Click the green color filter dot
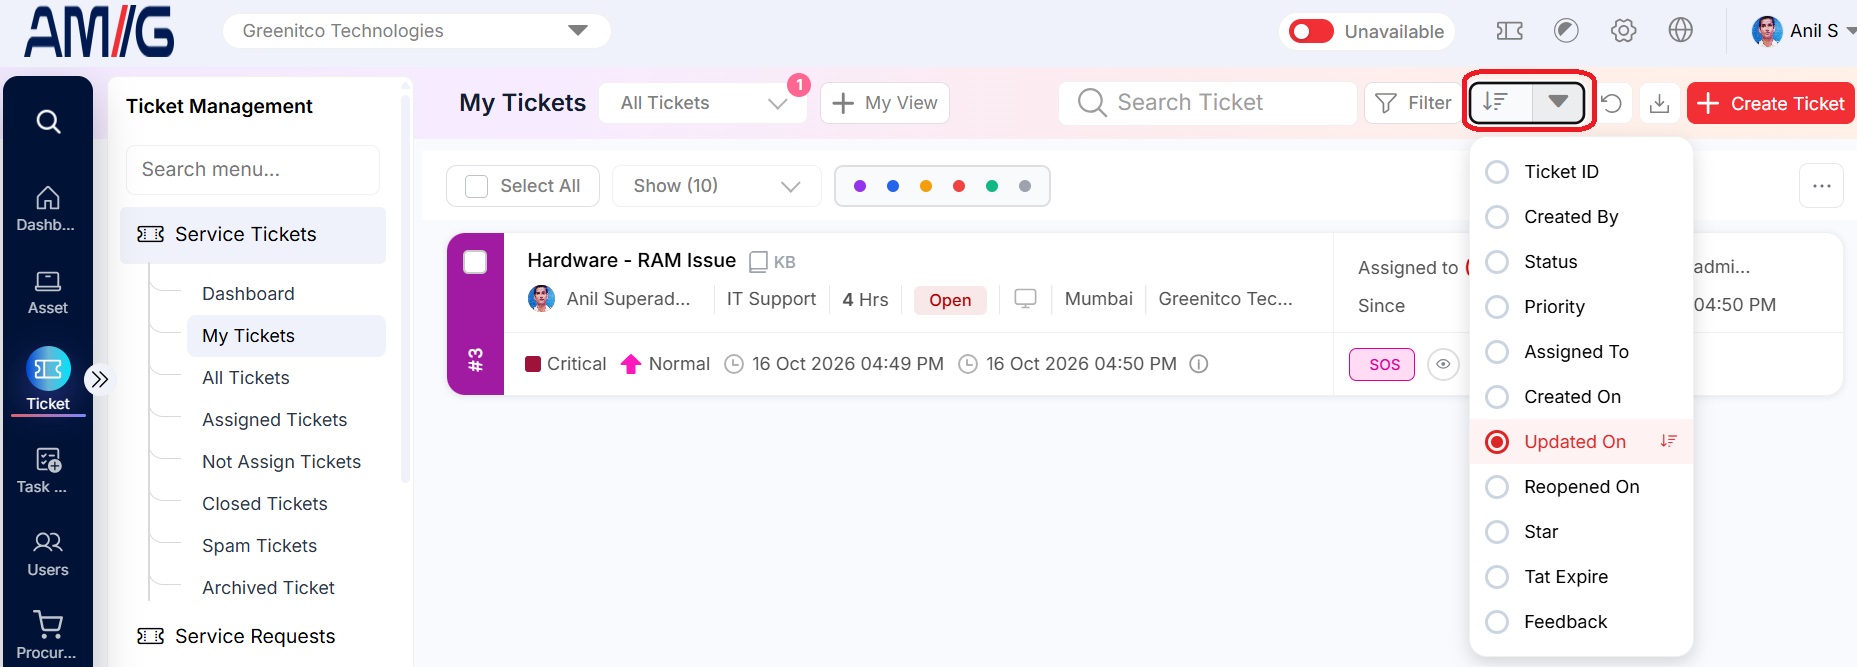 992,186
